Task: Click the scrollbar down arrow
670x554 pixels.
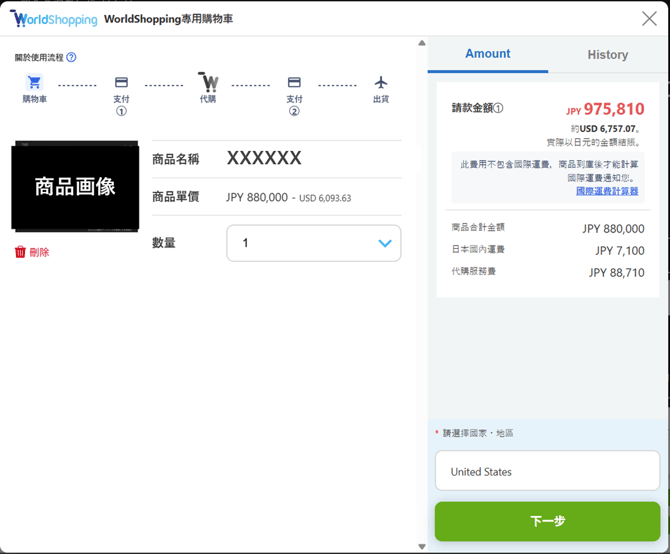Action: point(422,547)
